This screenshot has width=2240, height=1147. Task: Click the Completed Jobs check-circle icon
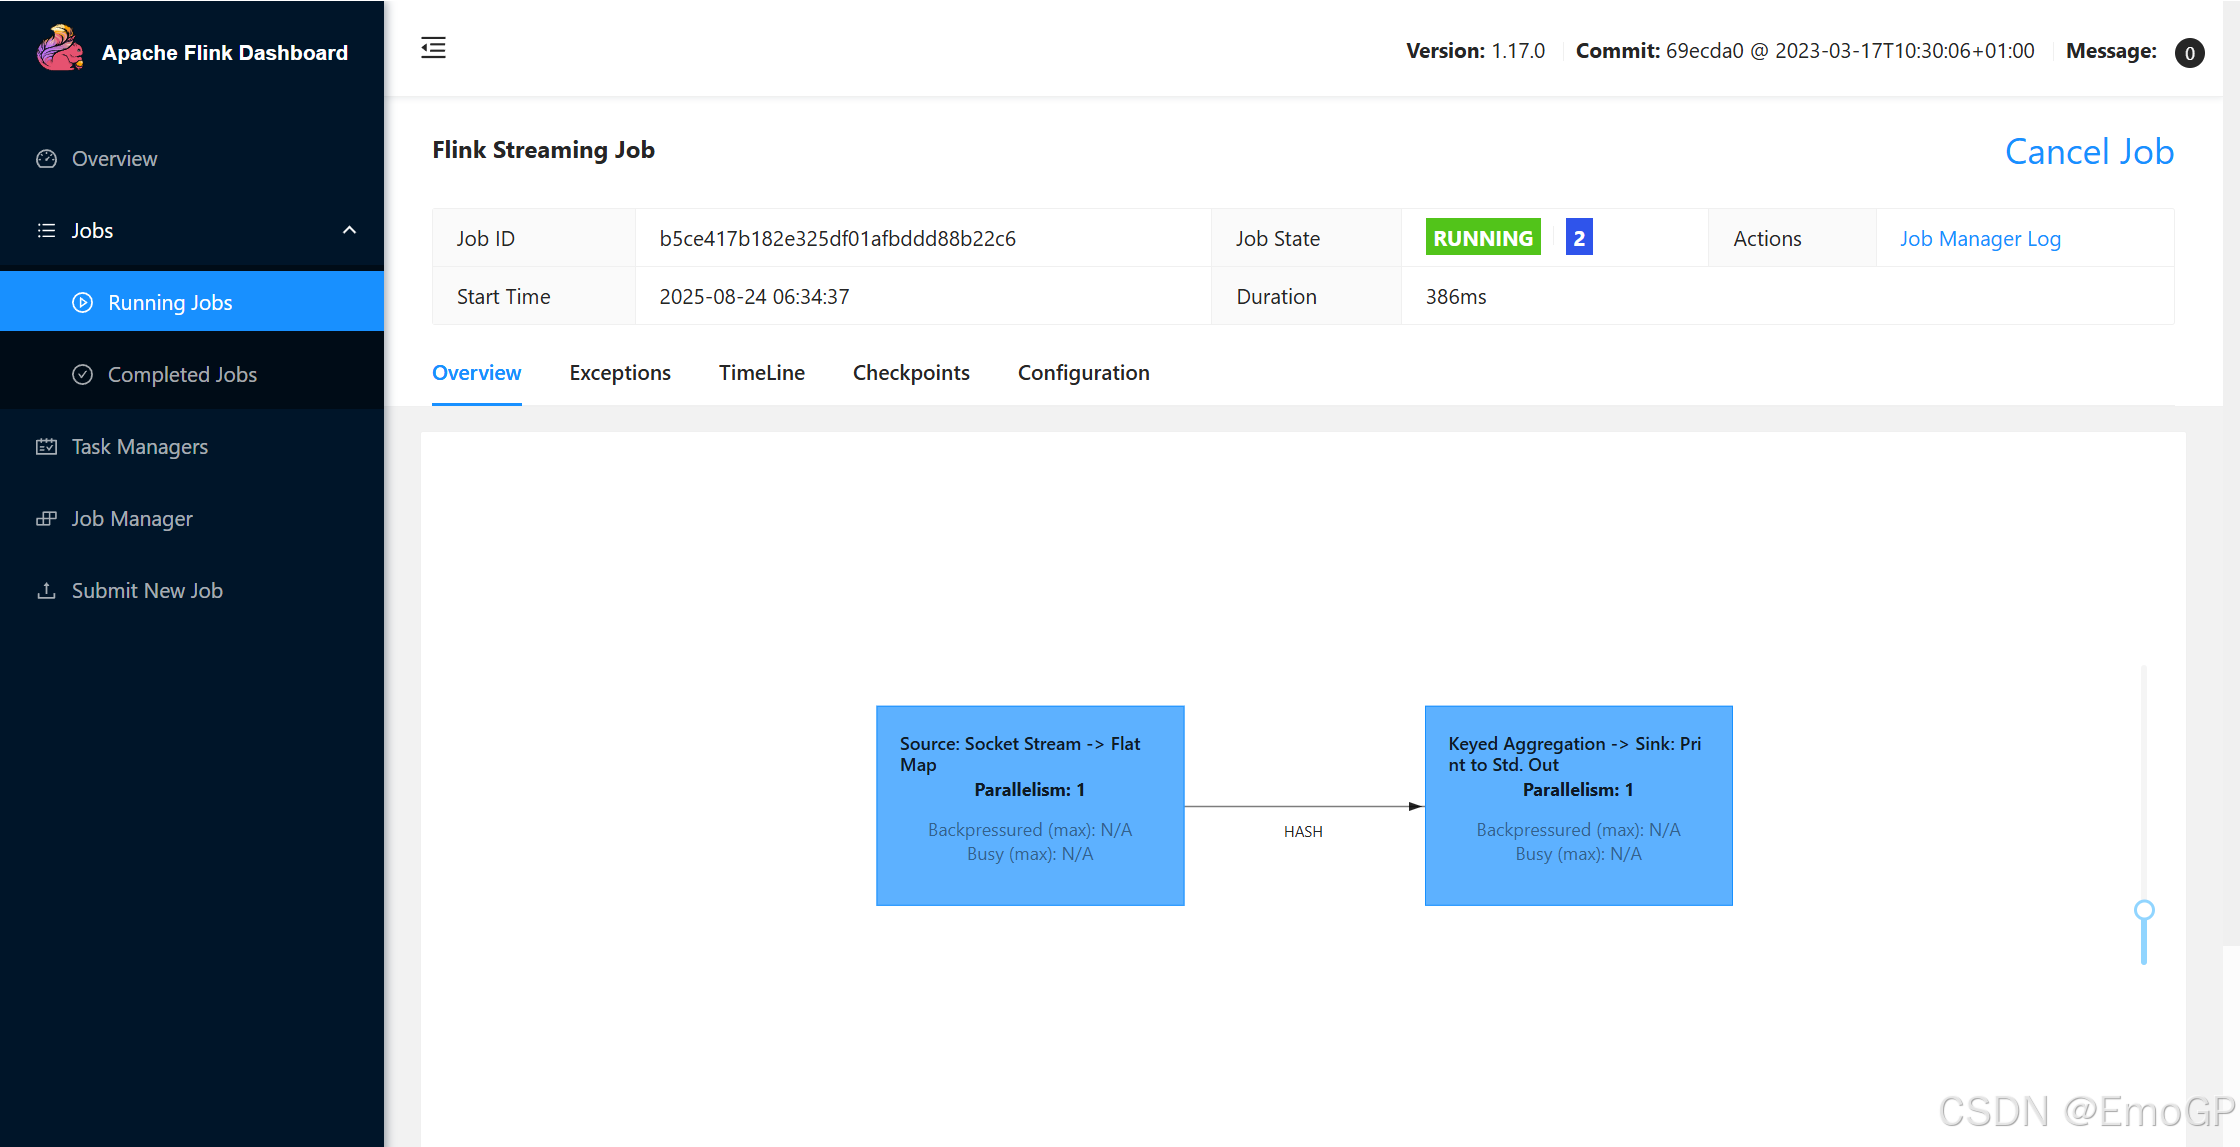(83, 375)
